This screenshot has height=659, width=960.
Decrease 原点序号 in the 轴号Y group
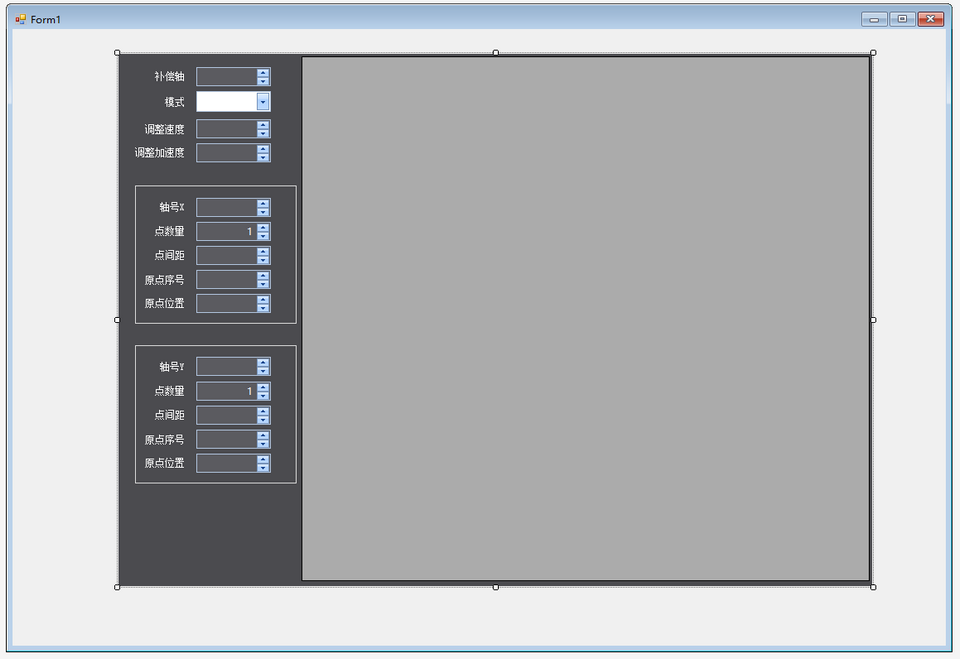[263, 443]
